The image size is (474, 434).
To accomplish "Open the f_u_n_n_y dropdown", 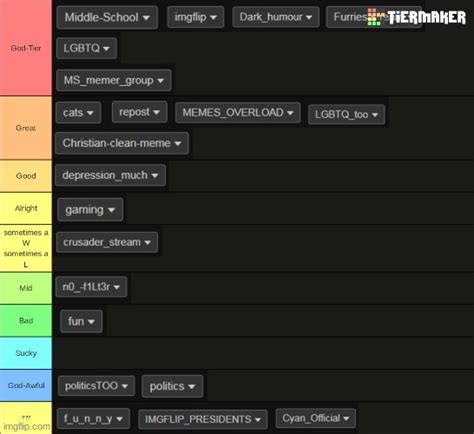I will point(93,419).
